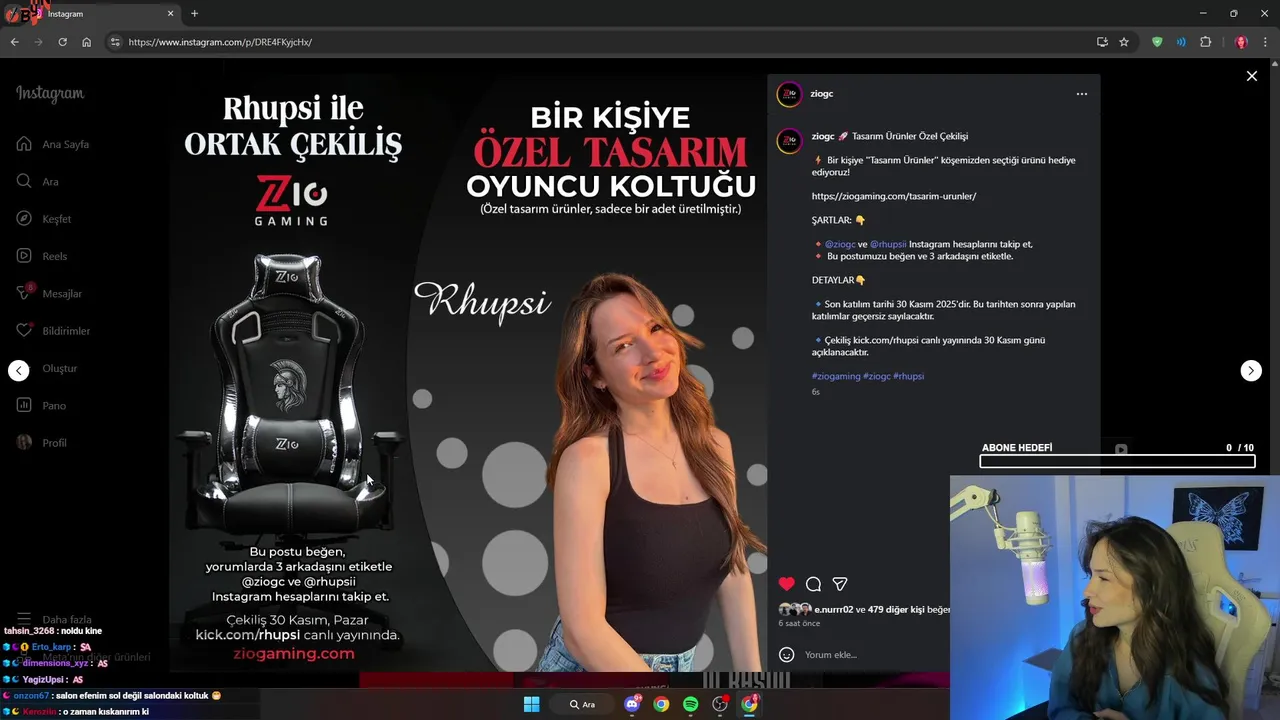Open the ziogaming.com tasarim-urunler link
The height and width of the screenshot is (720, 1280).
(x=894, y=196)
